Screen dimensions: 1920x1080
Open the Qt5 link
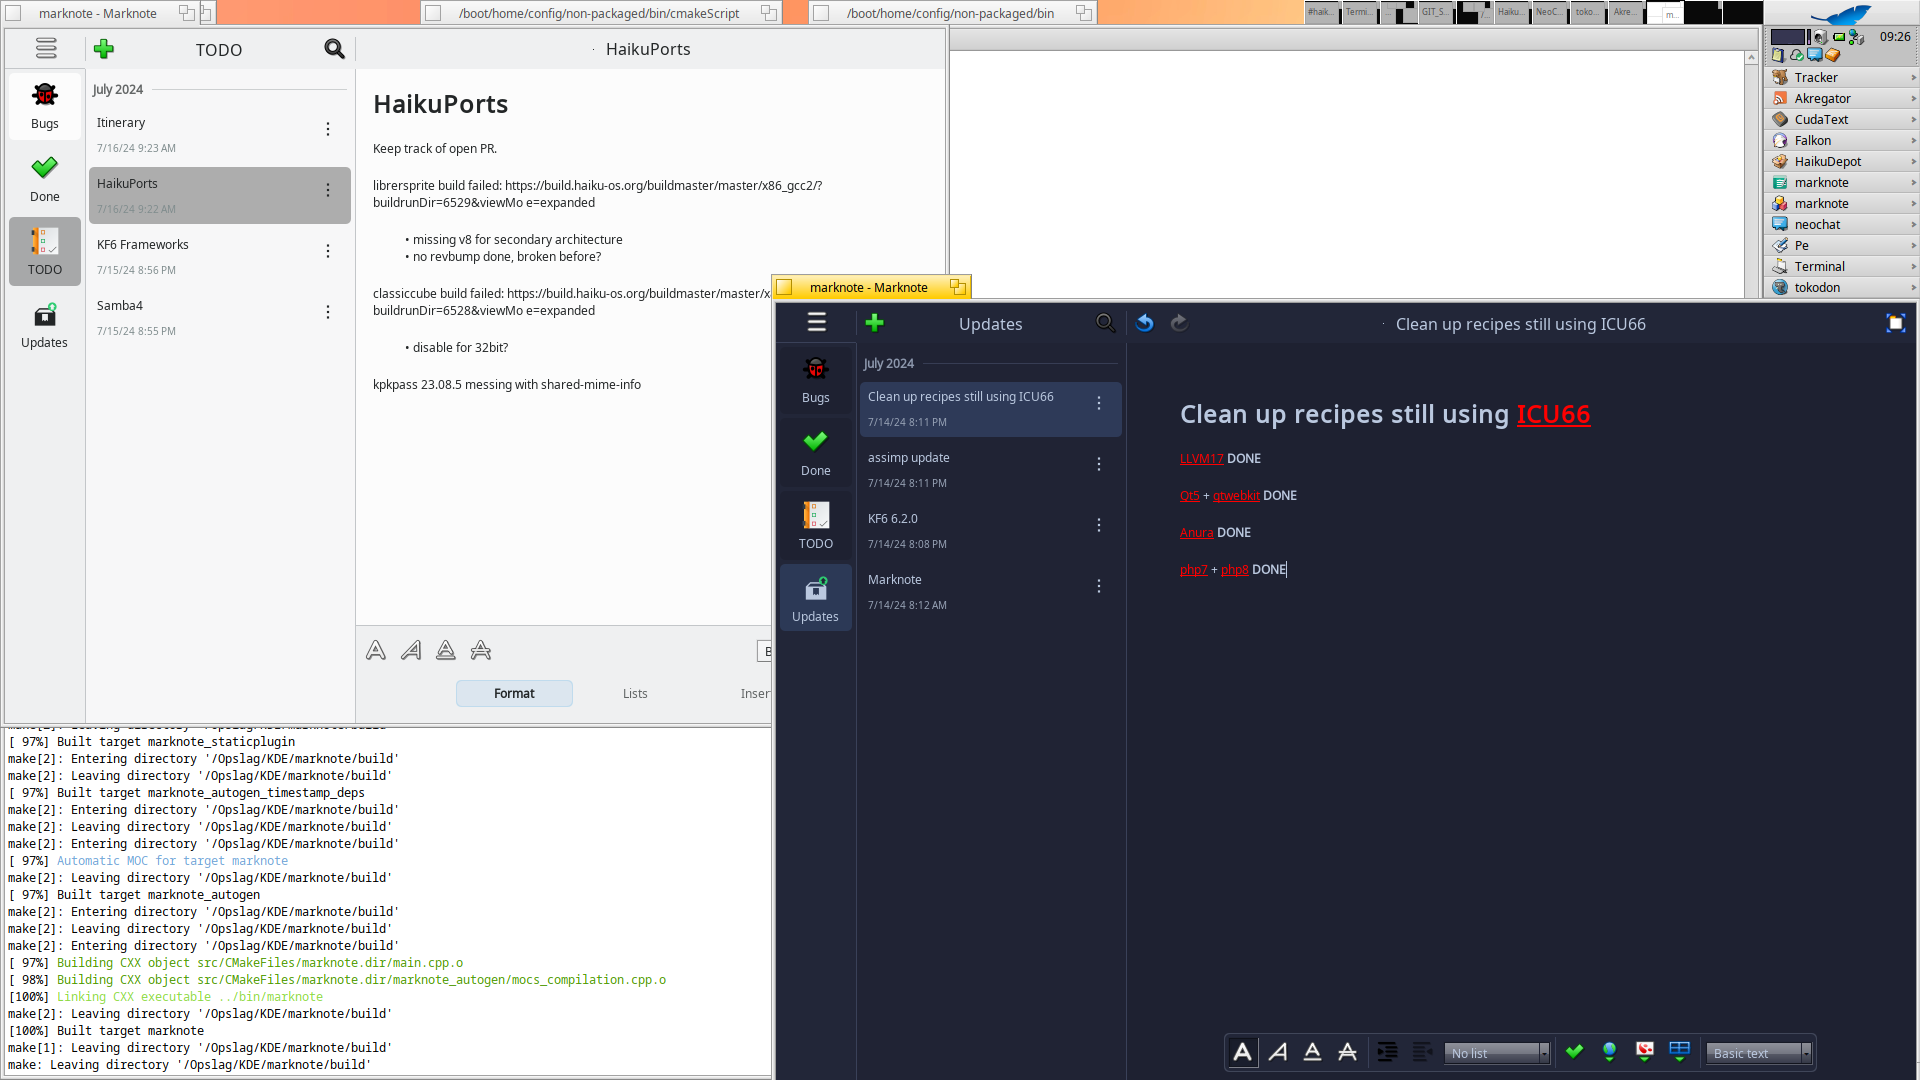pos(1189,495)
